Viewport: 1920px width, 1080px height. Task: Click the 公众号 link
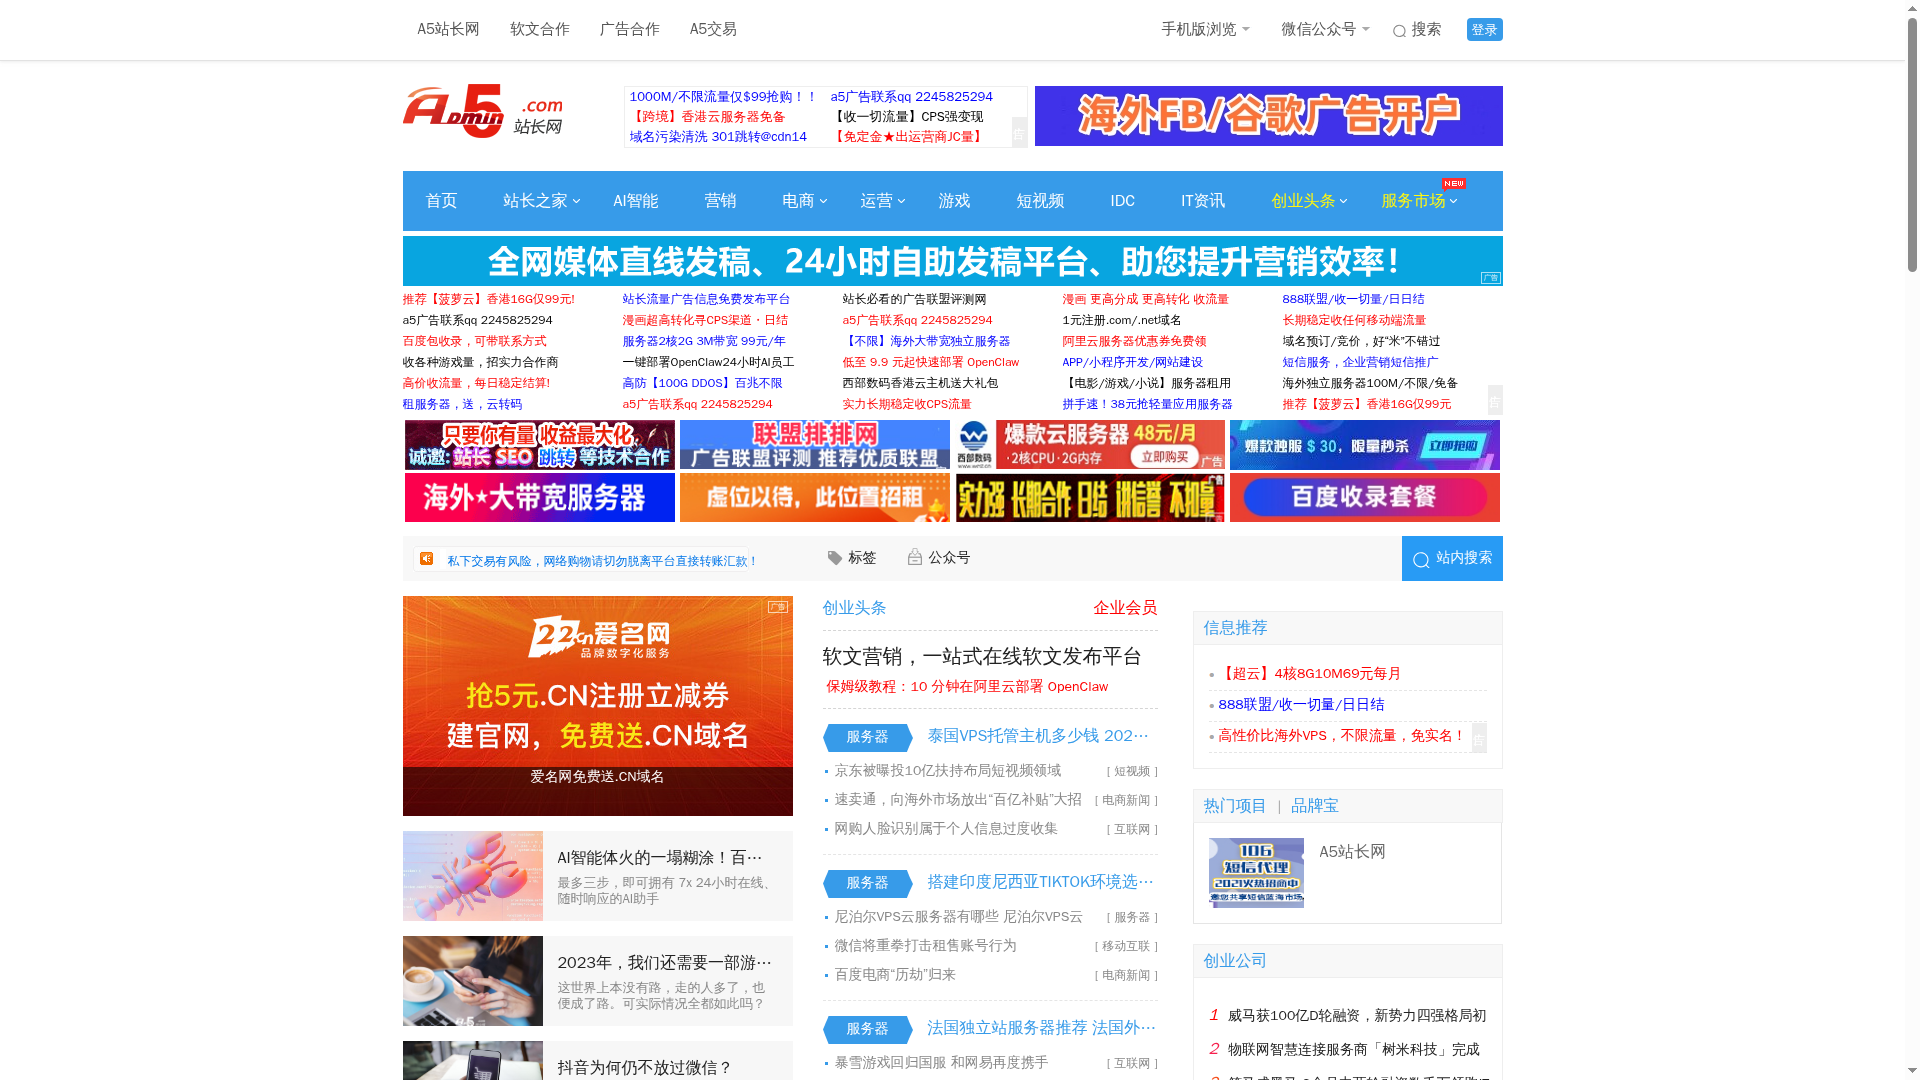point(949,558)
